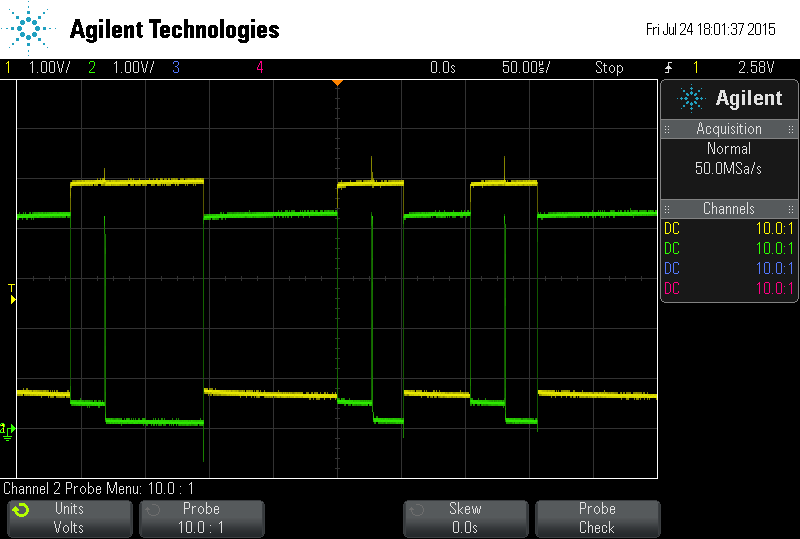The width and height of the screenshot is (800, 539).
Task: Click the yellow trigger level T marker
Action: click(x=12, y=294)
